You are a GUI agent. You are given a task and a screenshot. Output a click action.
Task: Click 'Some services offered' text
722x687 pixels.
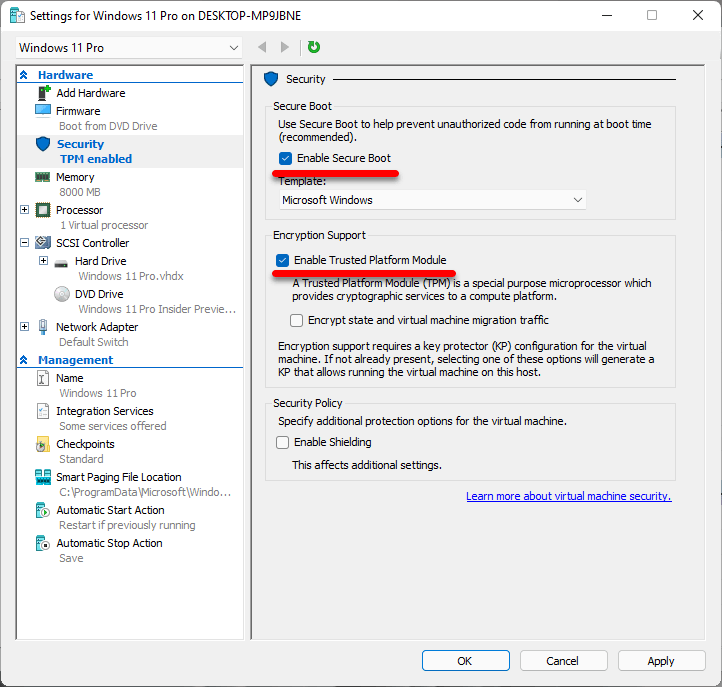[x=113, y=426]
